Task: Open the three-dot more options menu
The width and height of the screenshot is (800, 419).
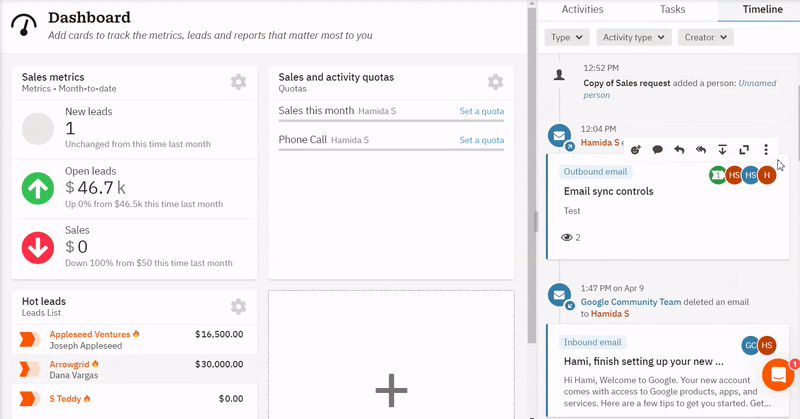Action: (x=766, y=149)
